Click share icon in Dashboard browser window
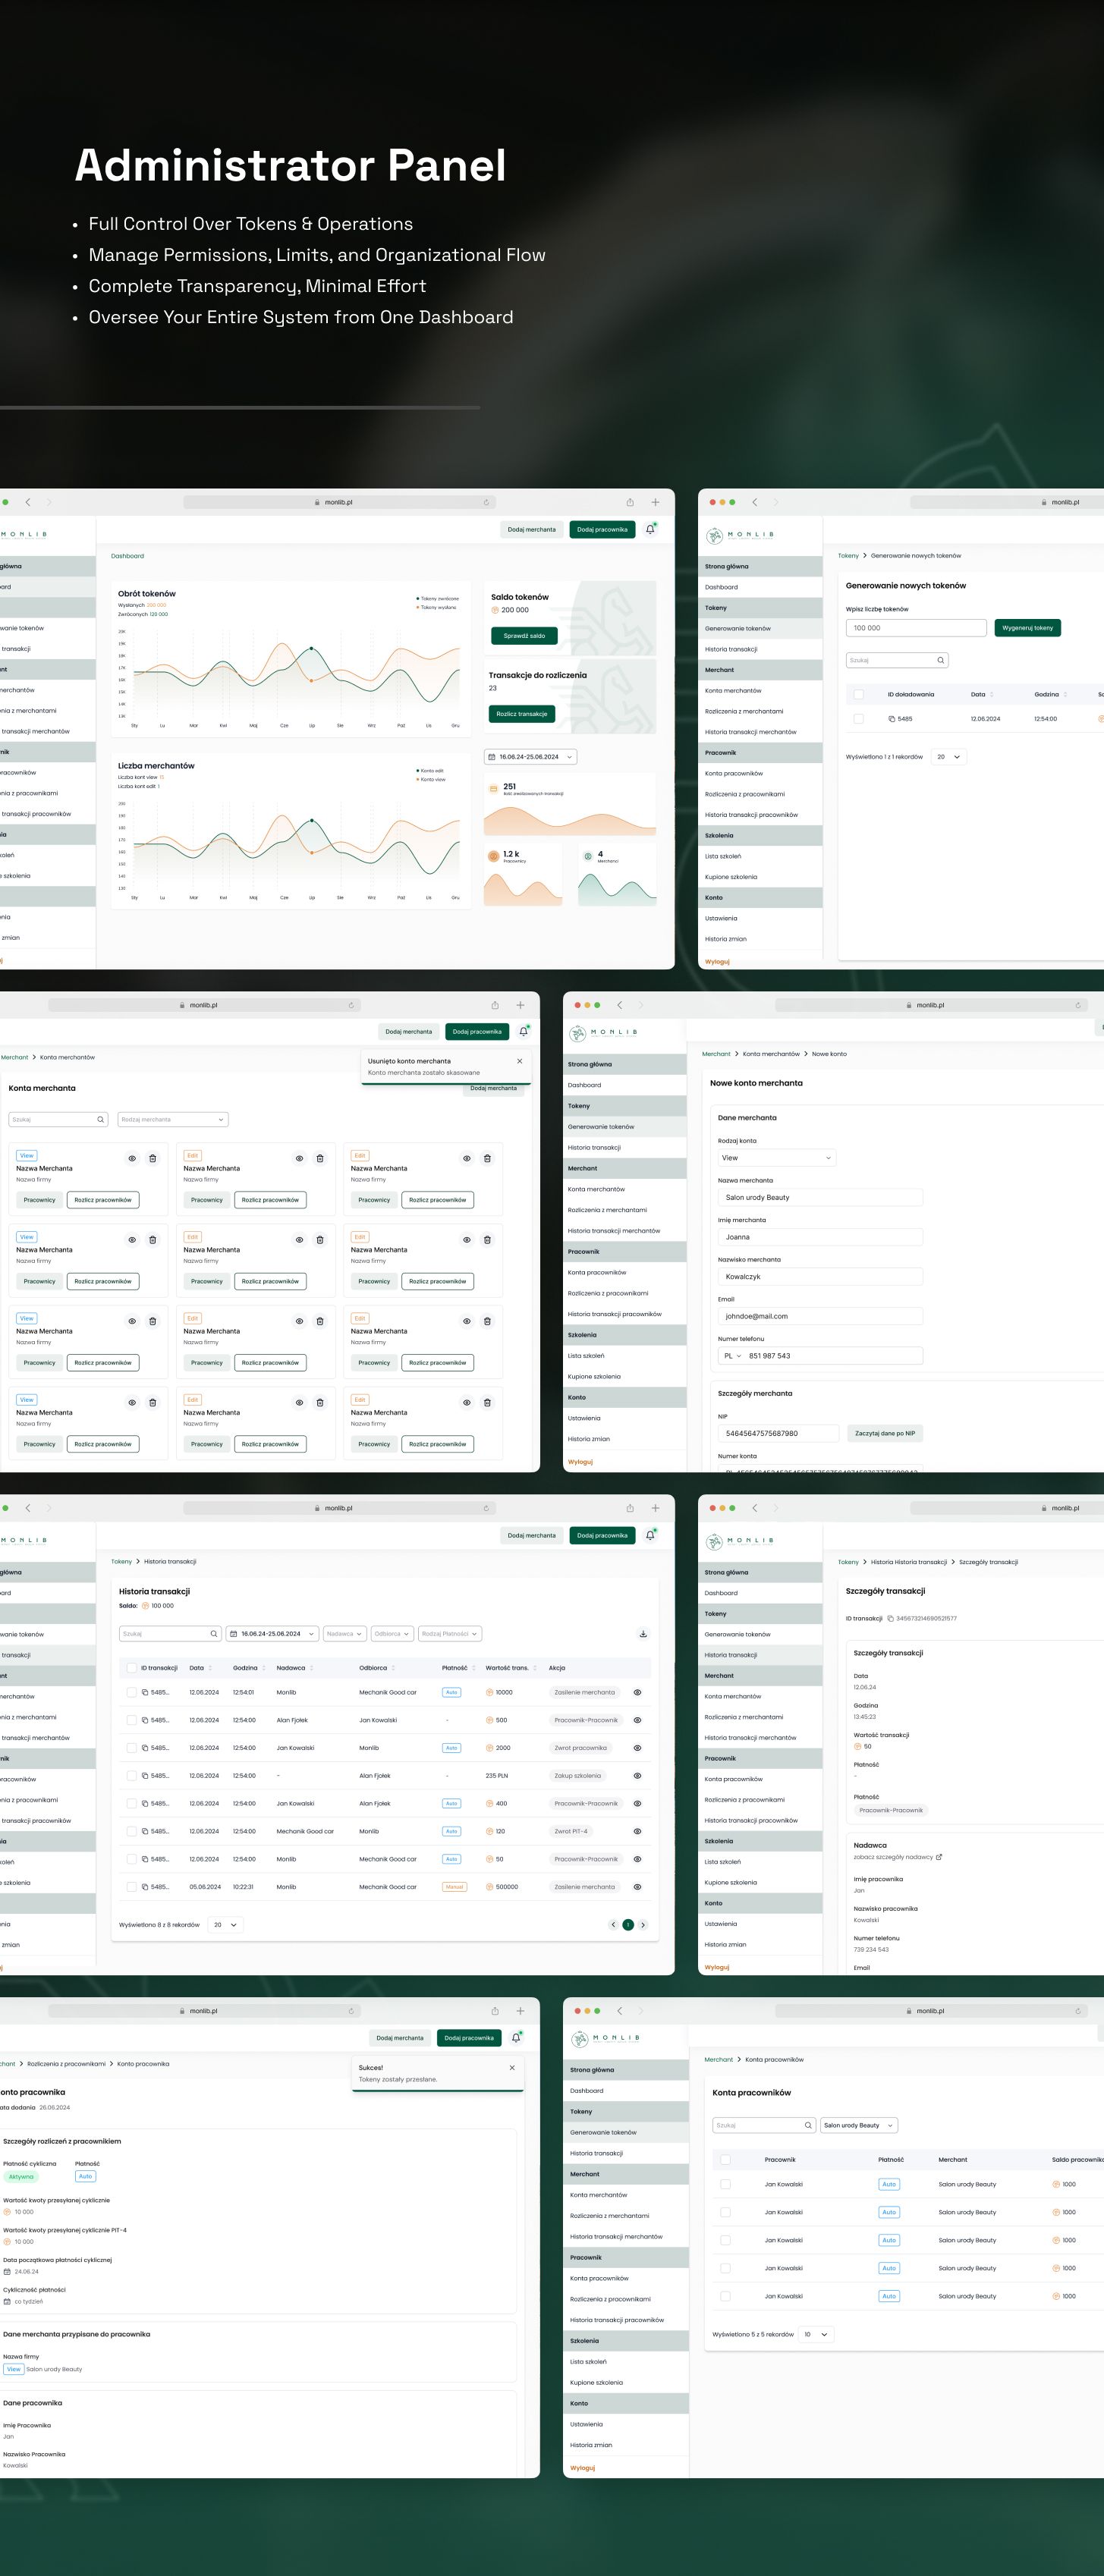The image size is (1104, 2576). point(630,502)
